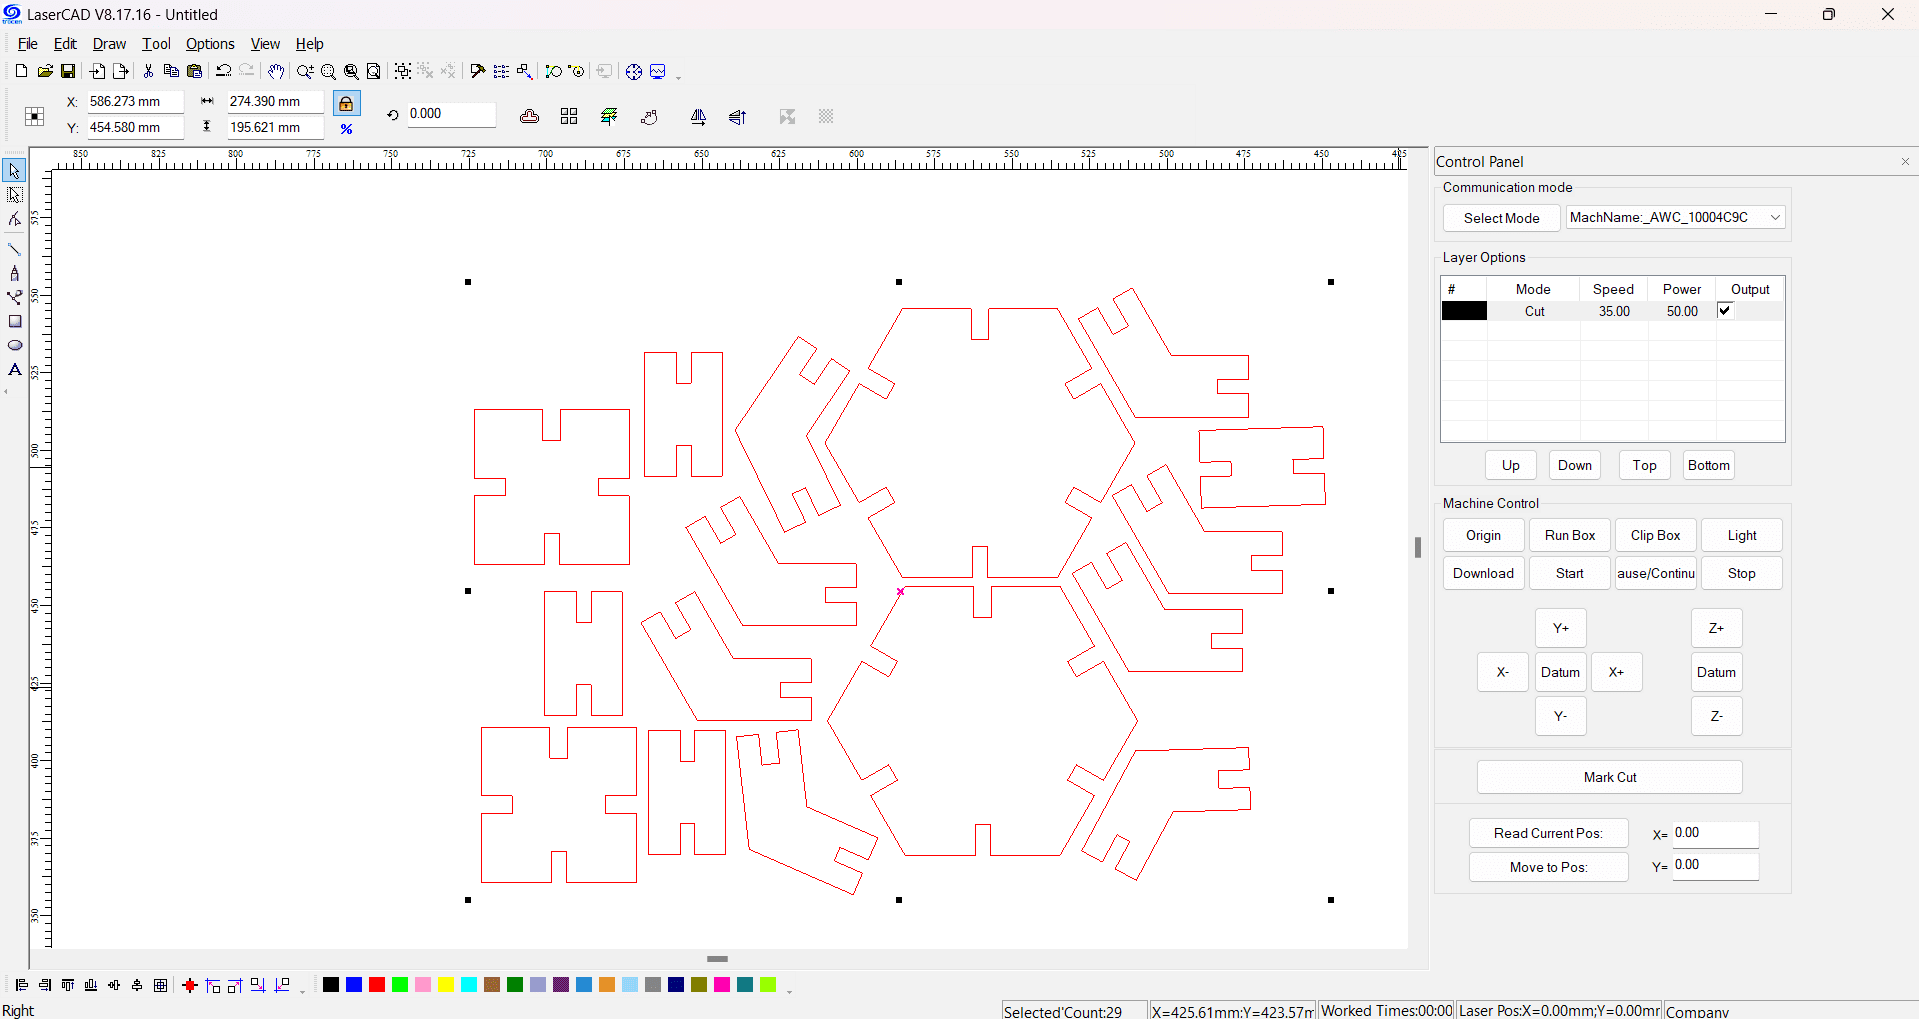Open the Edit menu
This screenshot has height=1019, width=1919.
point(65,44)
